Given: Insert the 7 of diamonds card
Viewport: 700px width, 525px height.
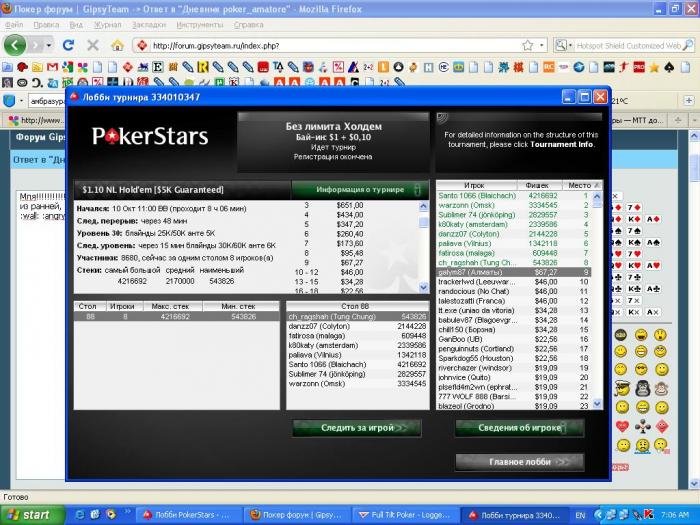Looking at the screenshot, I should point(634,208).
